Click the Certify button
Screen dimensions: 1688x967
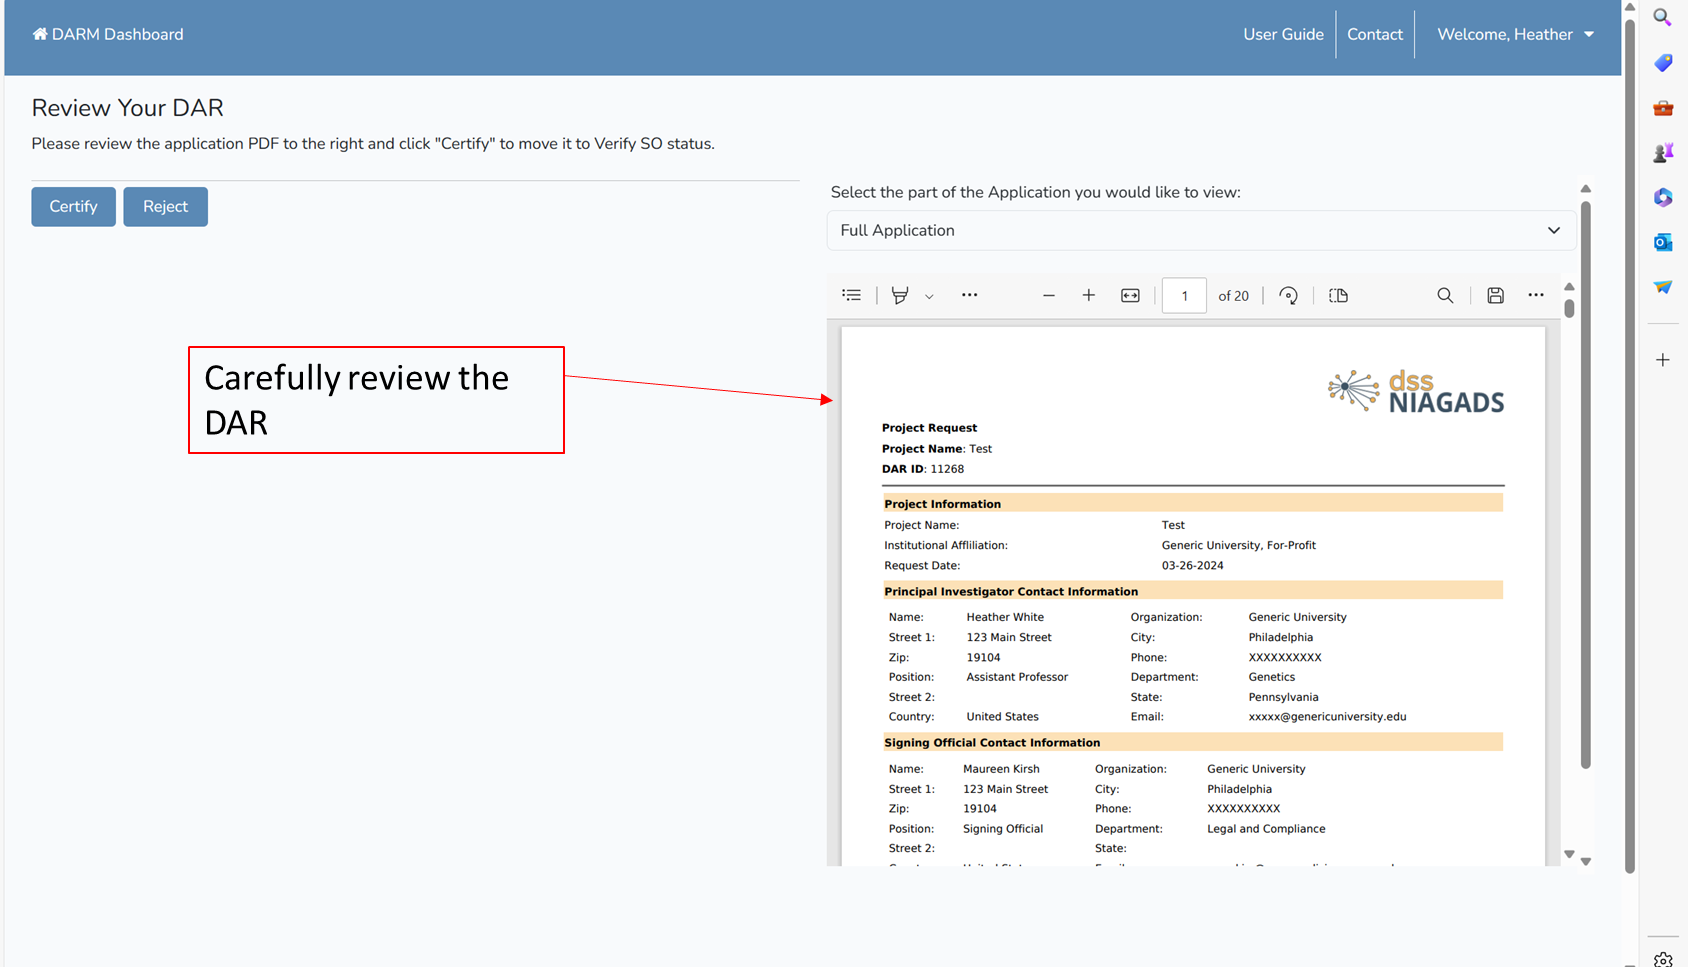73,206
